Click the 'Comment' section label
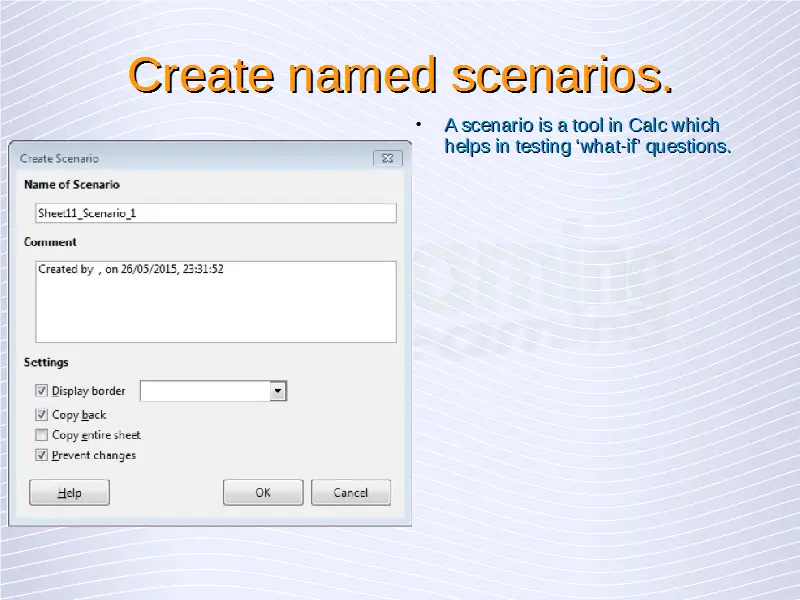Viewport: 800px width, 600px height. coord(50,242)
